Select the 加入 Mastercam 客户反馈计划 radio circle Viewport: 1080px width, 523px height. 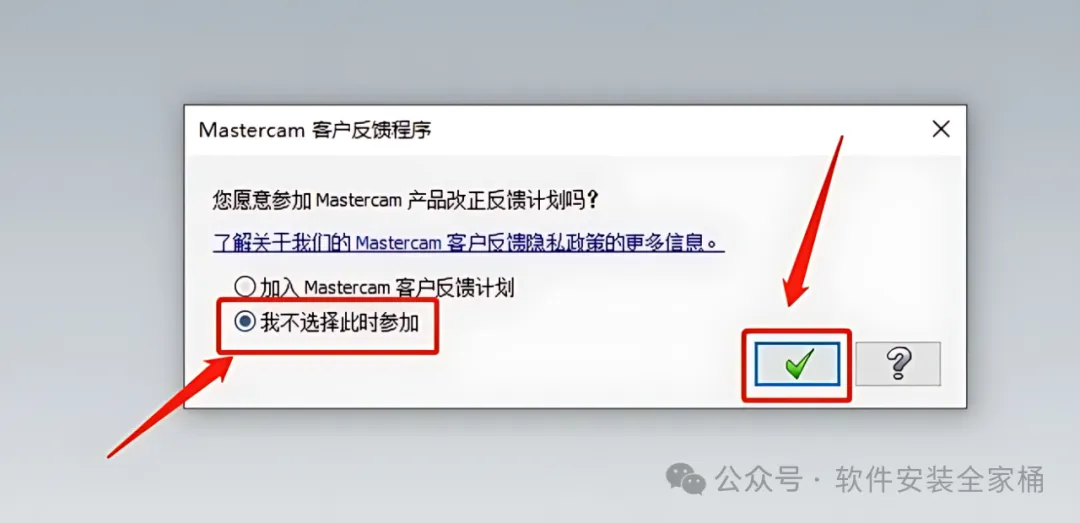245,287
